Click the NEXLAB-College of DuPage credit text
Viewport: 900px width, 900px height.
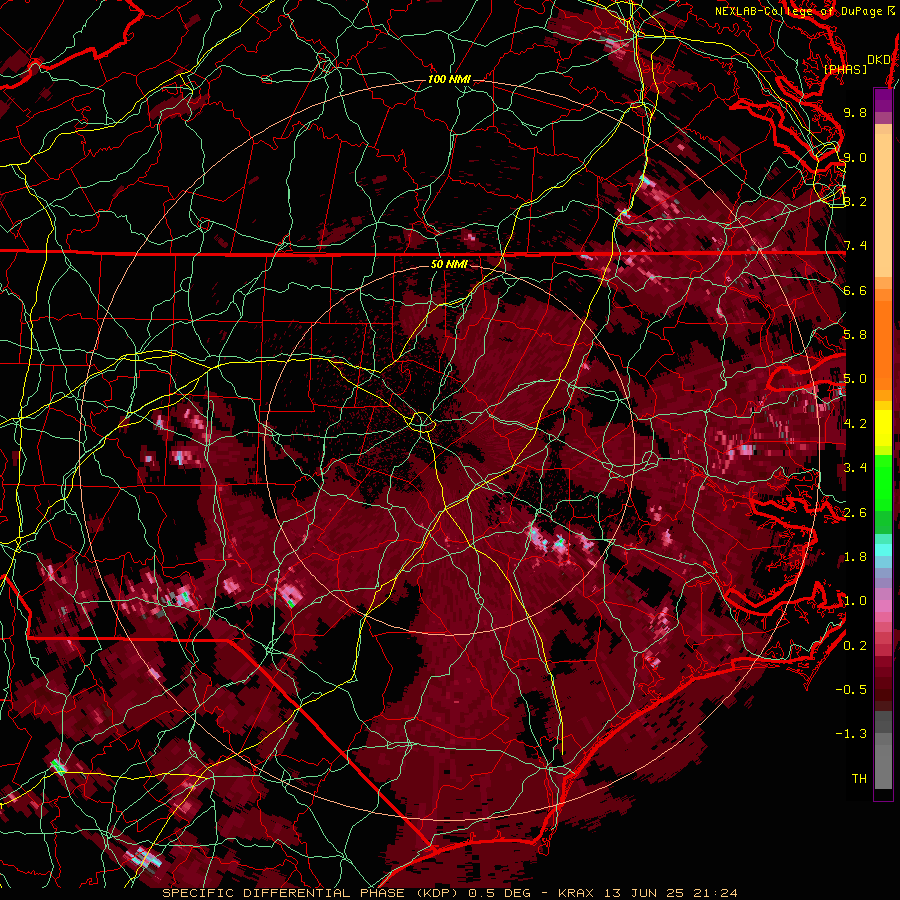(804, 11)
